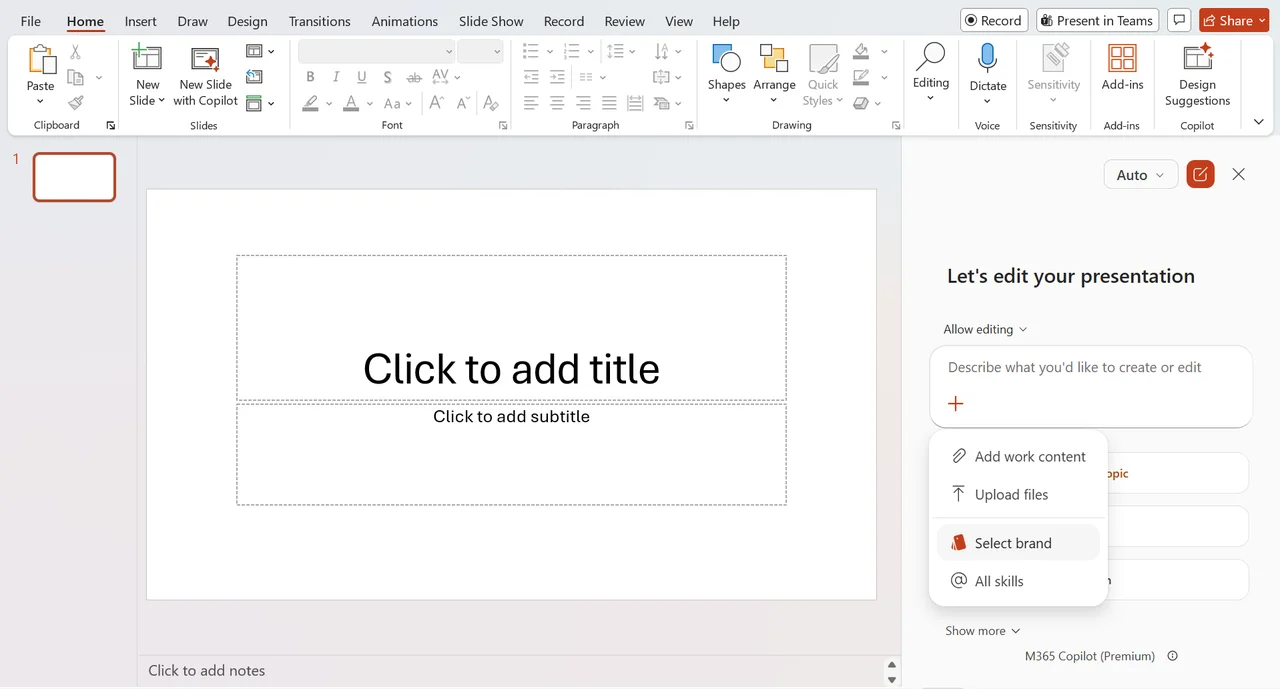Expand the Allow editing dropdown
Screen dimensions: 1280x689
[x=985, y=329]
